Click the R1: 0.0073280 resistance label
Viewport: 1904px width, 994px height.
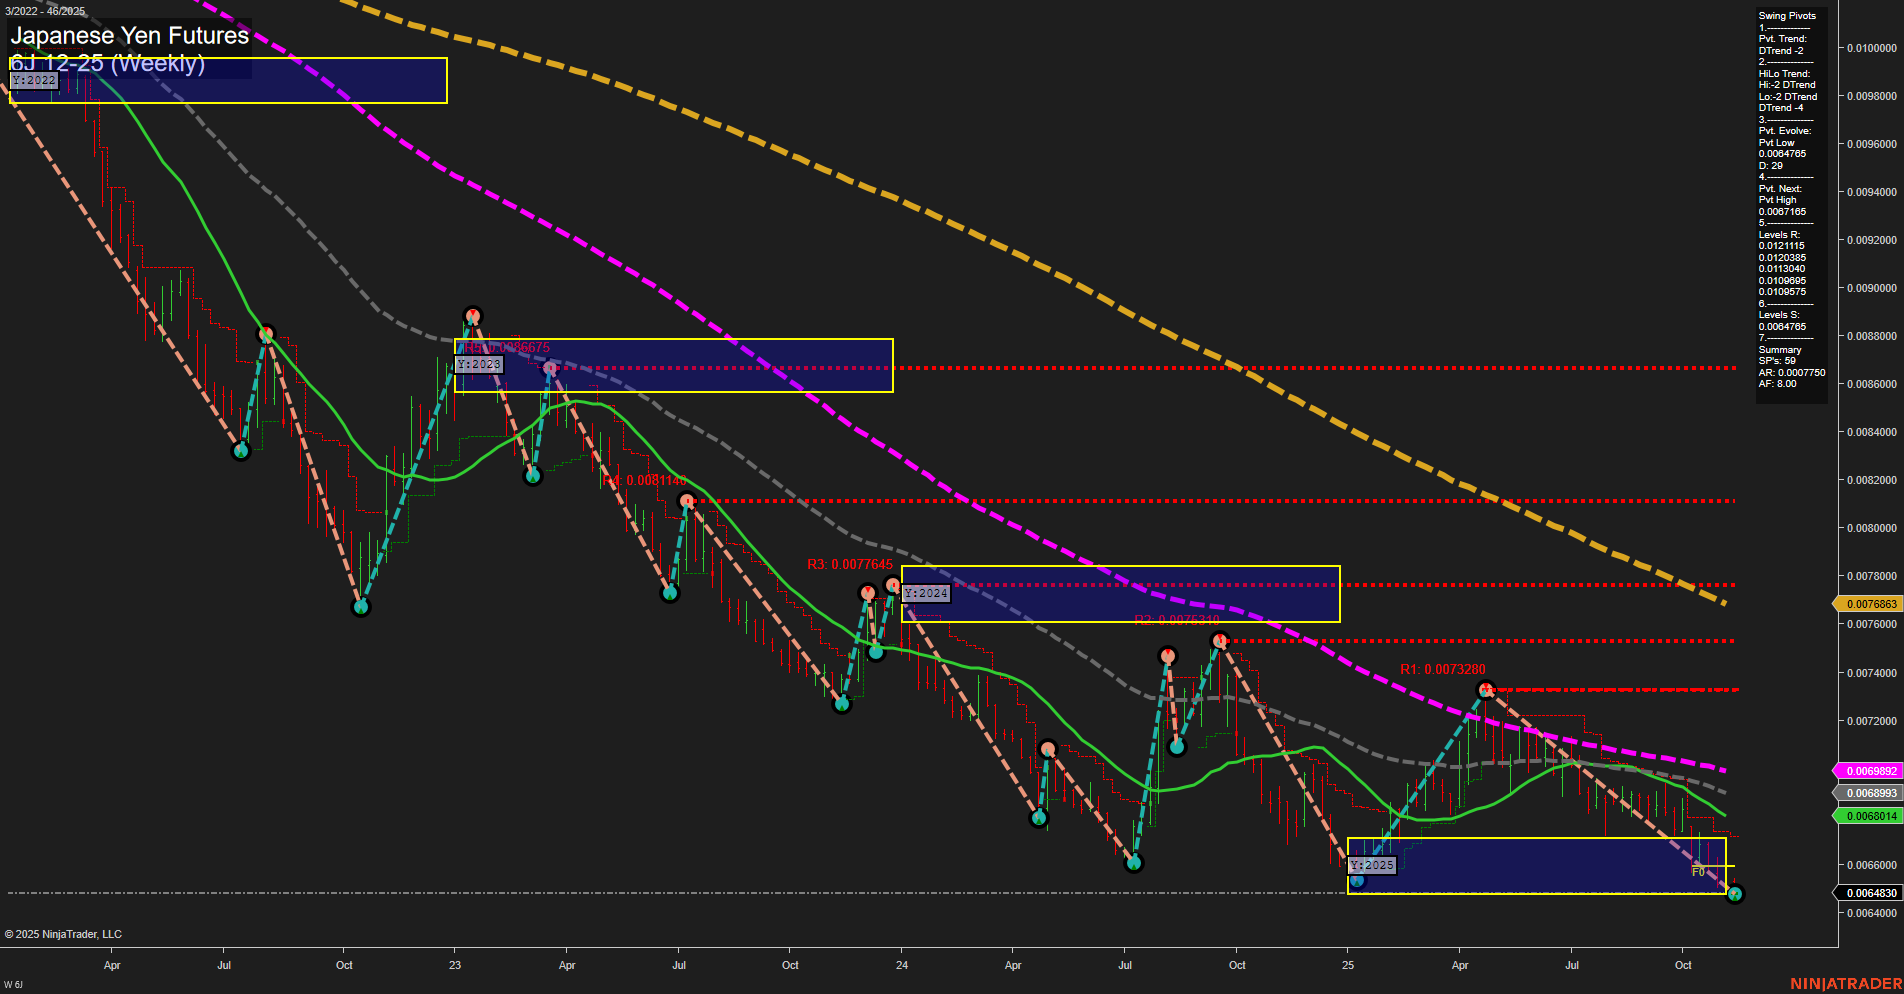click(1442, 668)
